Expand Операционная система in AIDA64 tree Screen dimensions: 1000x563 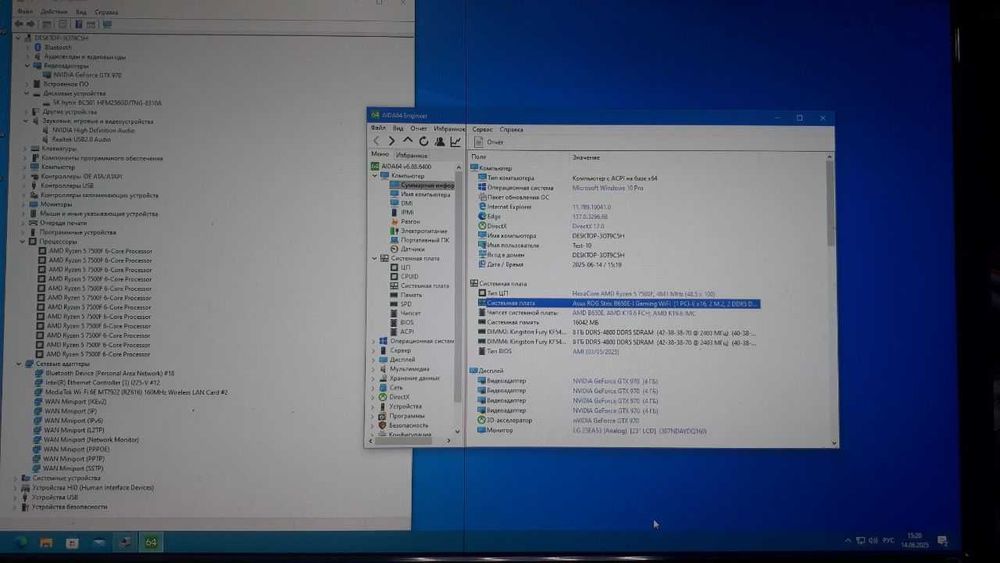(374, 341)
